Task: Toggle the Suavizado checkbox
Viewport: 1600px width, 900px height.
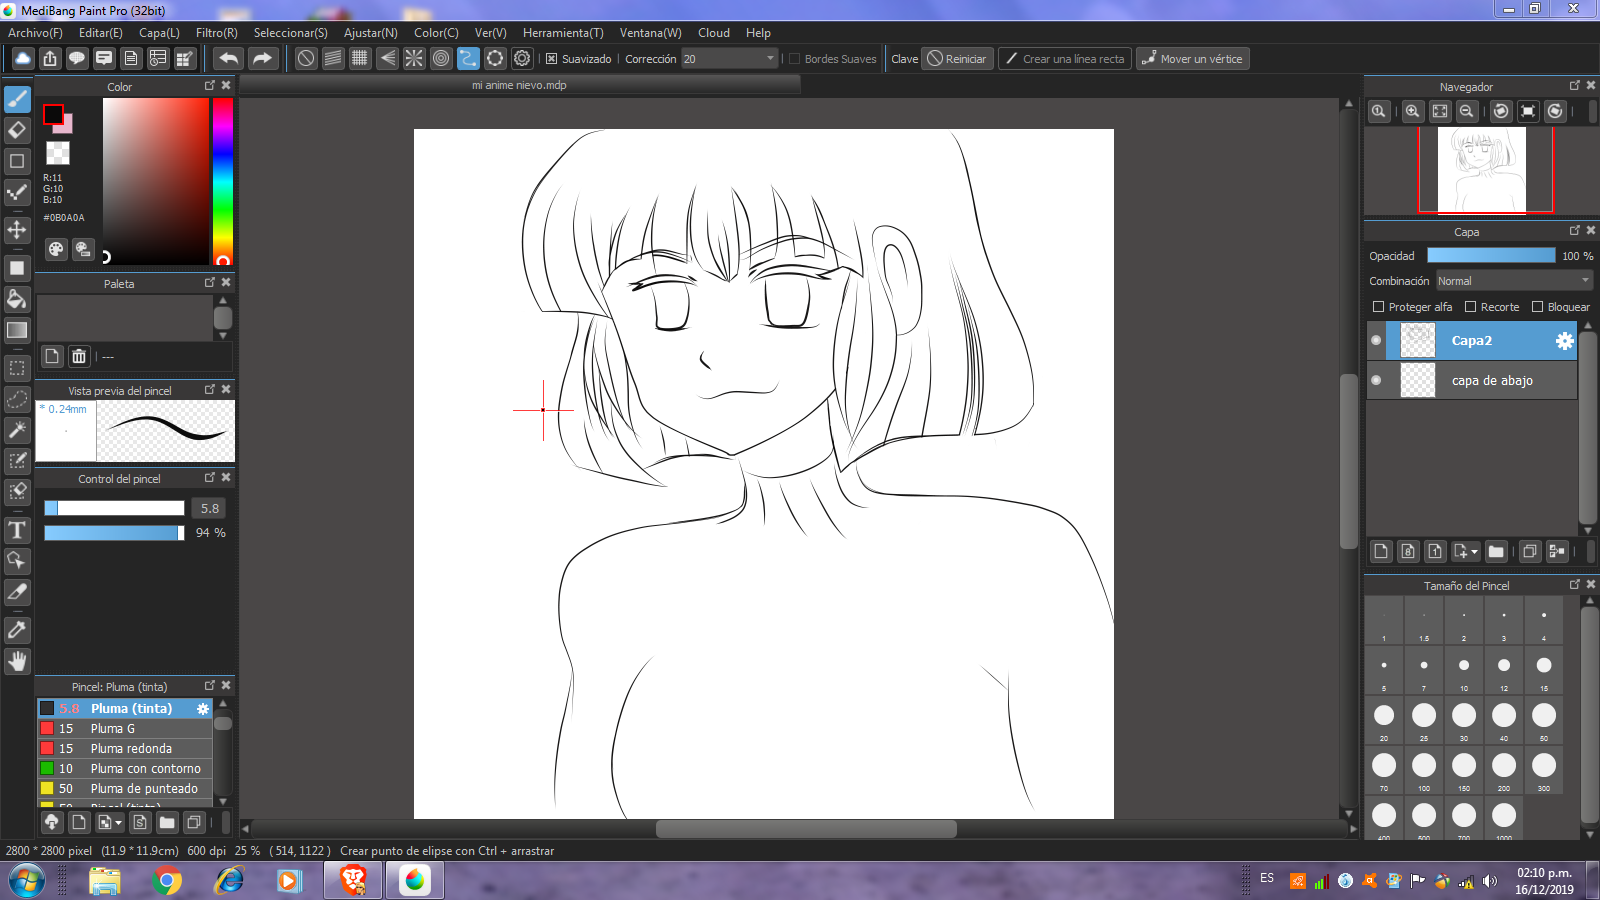Action: coord(551,59)
